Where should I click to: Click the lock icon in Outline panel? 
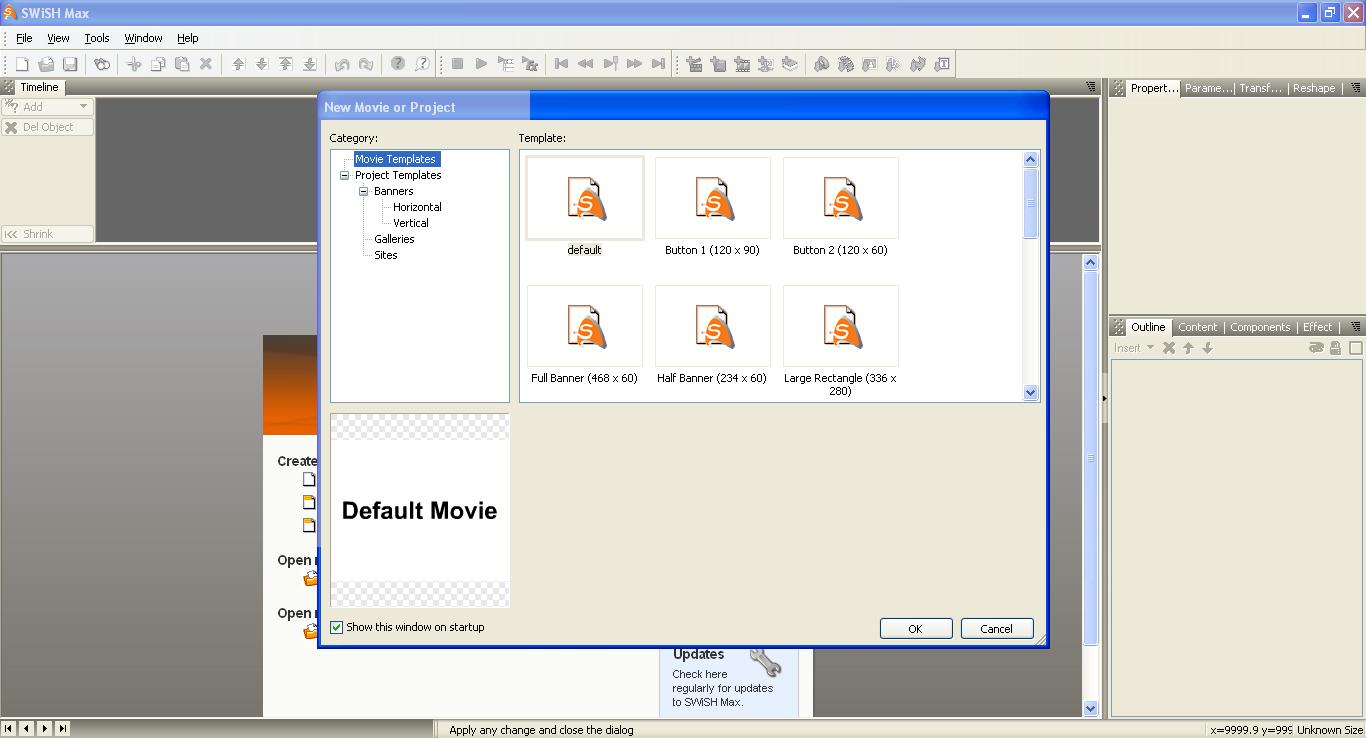click(x=1335, y=348)
